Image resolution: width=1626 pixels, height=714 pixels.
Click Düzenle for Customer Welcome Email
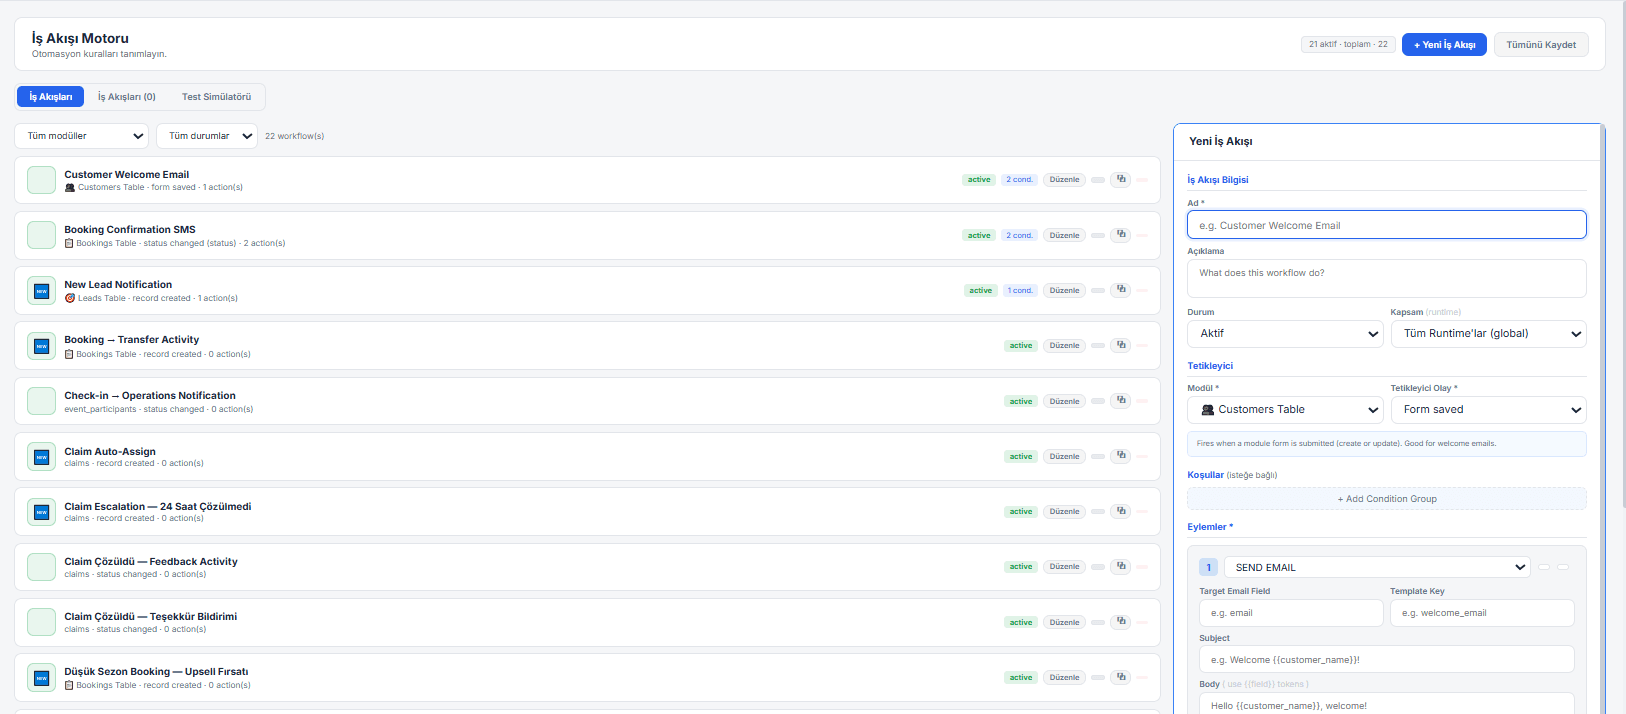(1064, 180)
